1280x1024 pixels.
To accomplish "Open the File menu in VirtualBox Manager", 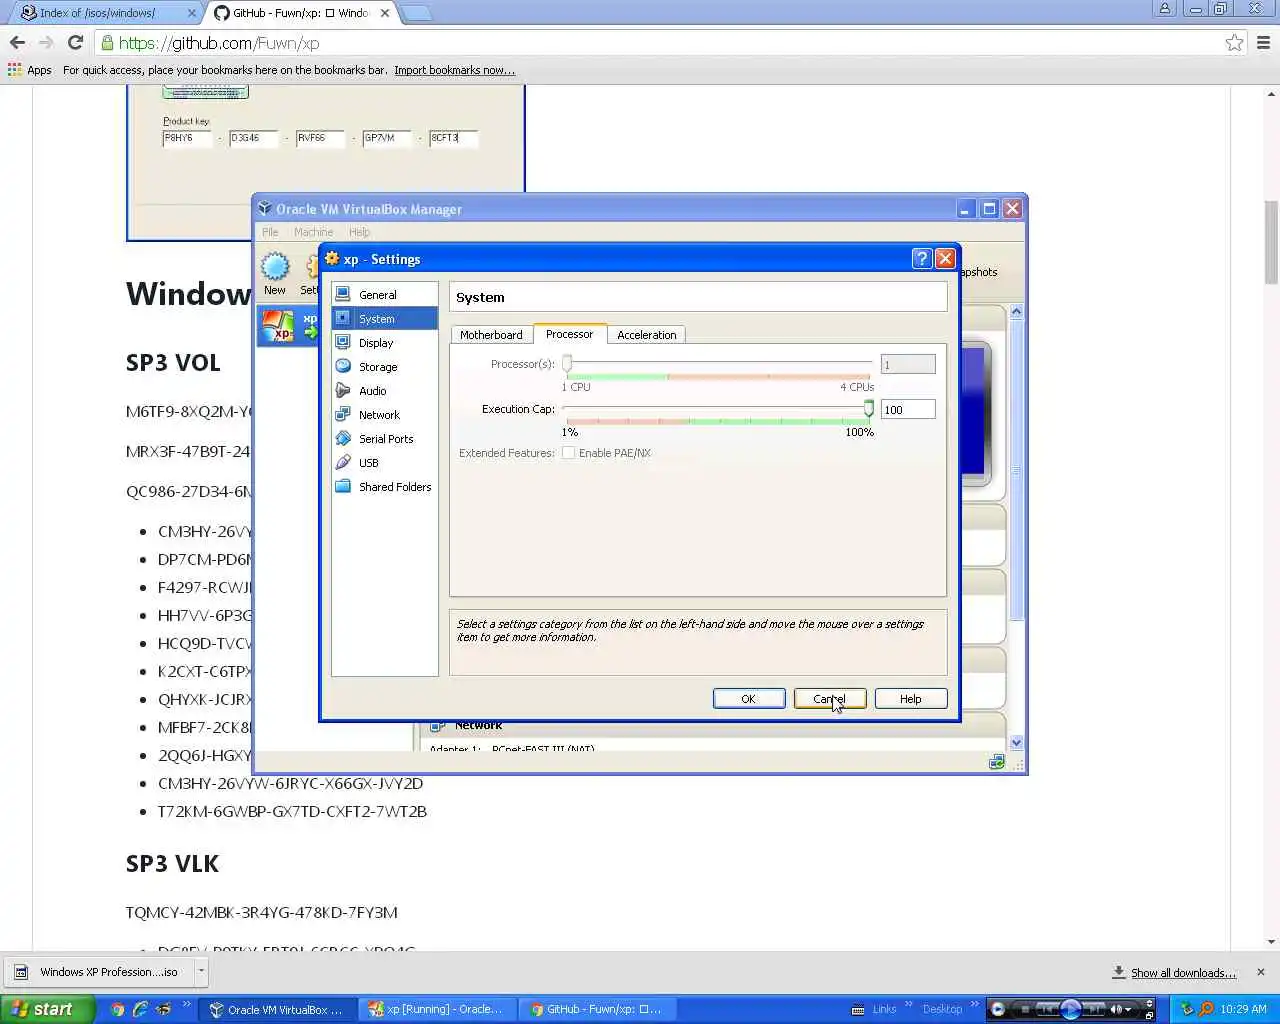I will click(x=270, y=232).
